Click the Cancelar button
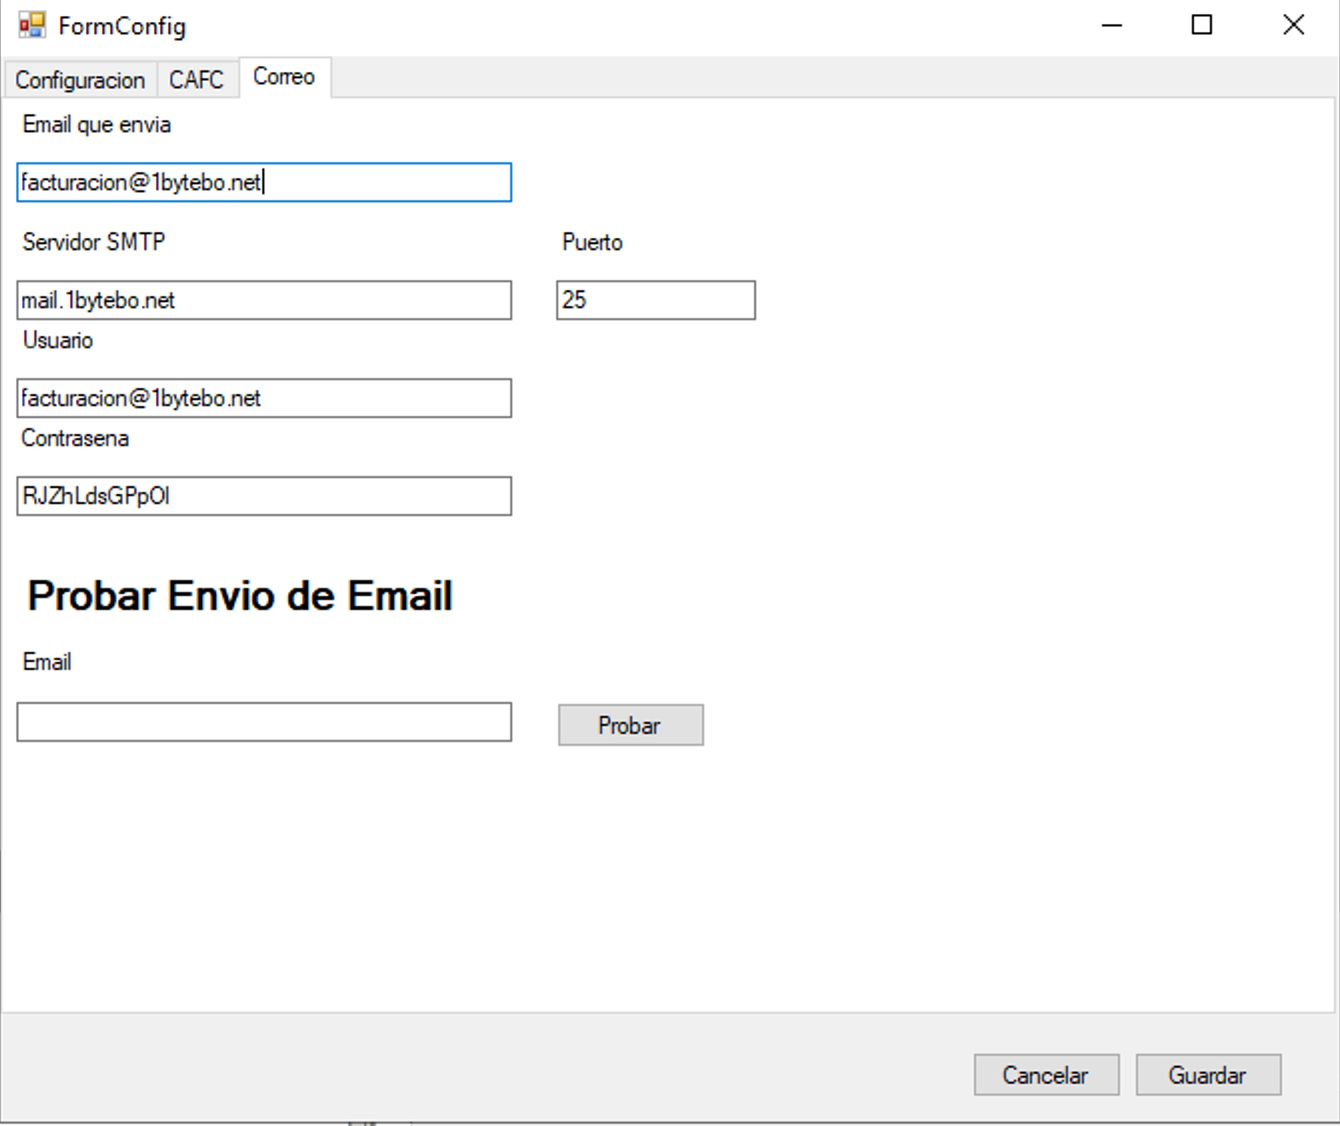Viewport: 1340px width, 1126px height. click(1046, 1075)
